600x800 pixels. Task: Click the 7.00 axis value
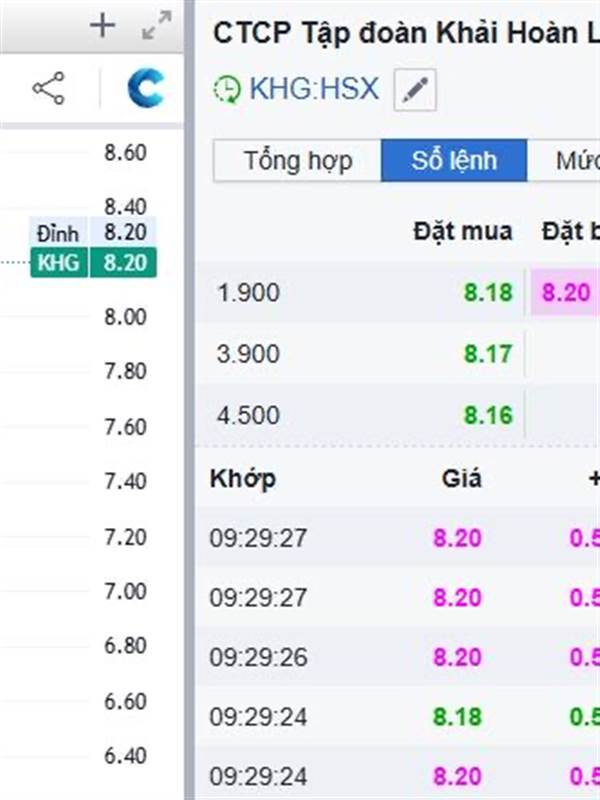coord(126,591)
